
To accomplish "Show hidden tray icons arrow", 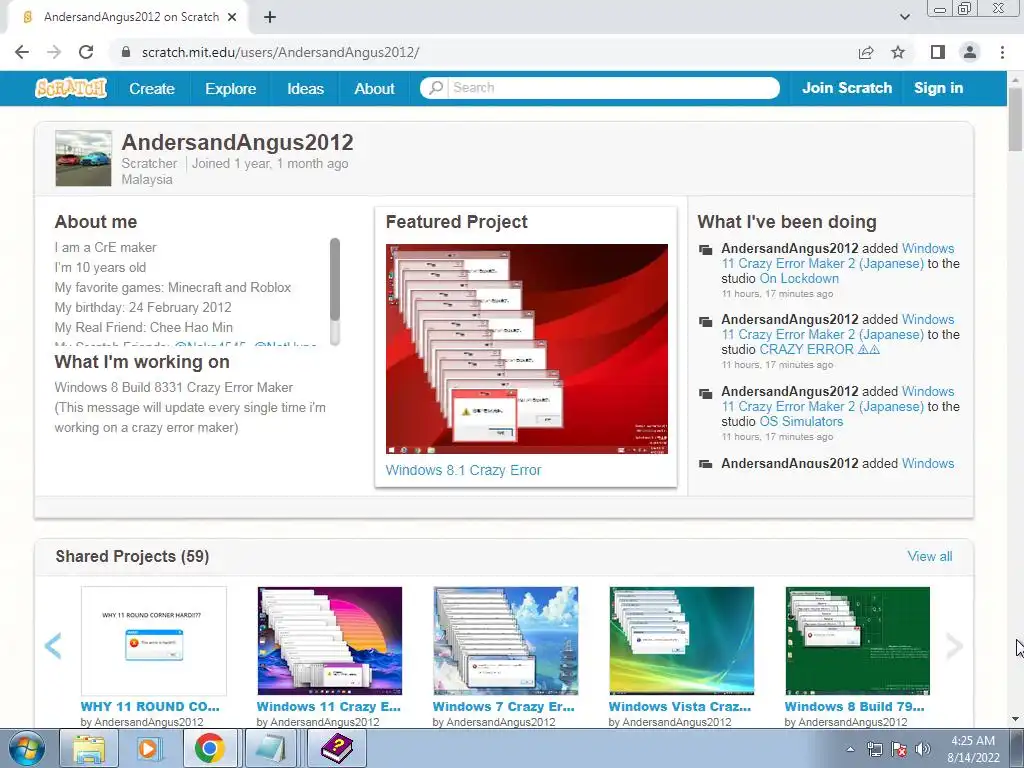I will point(850,749).
